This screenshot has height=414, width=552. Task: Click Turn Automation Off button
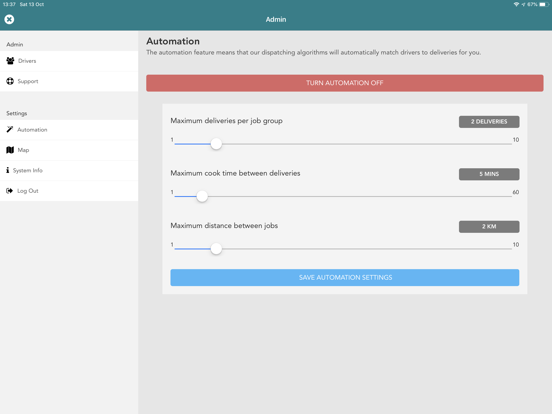pos(345,83)
